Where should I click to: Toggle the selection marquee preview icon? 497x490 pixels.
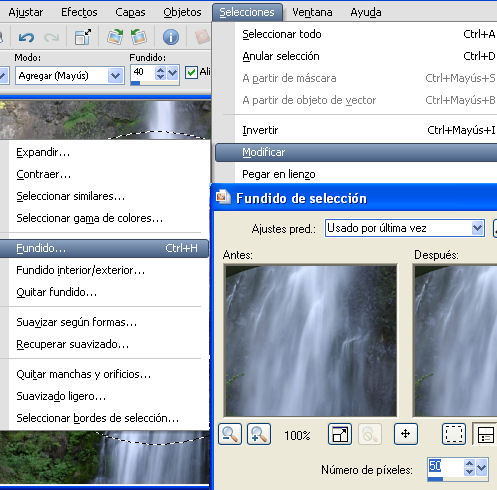pyautogui.click(x=454, y=434)
